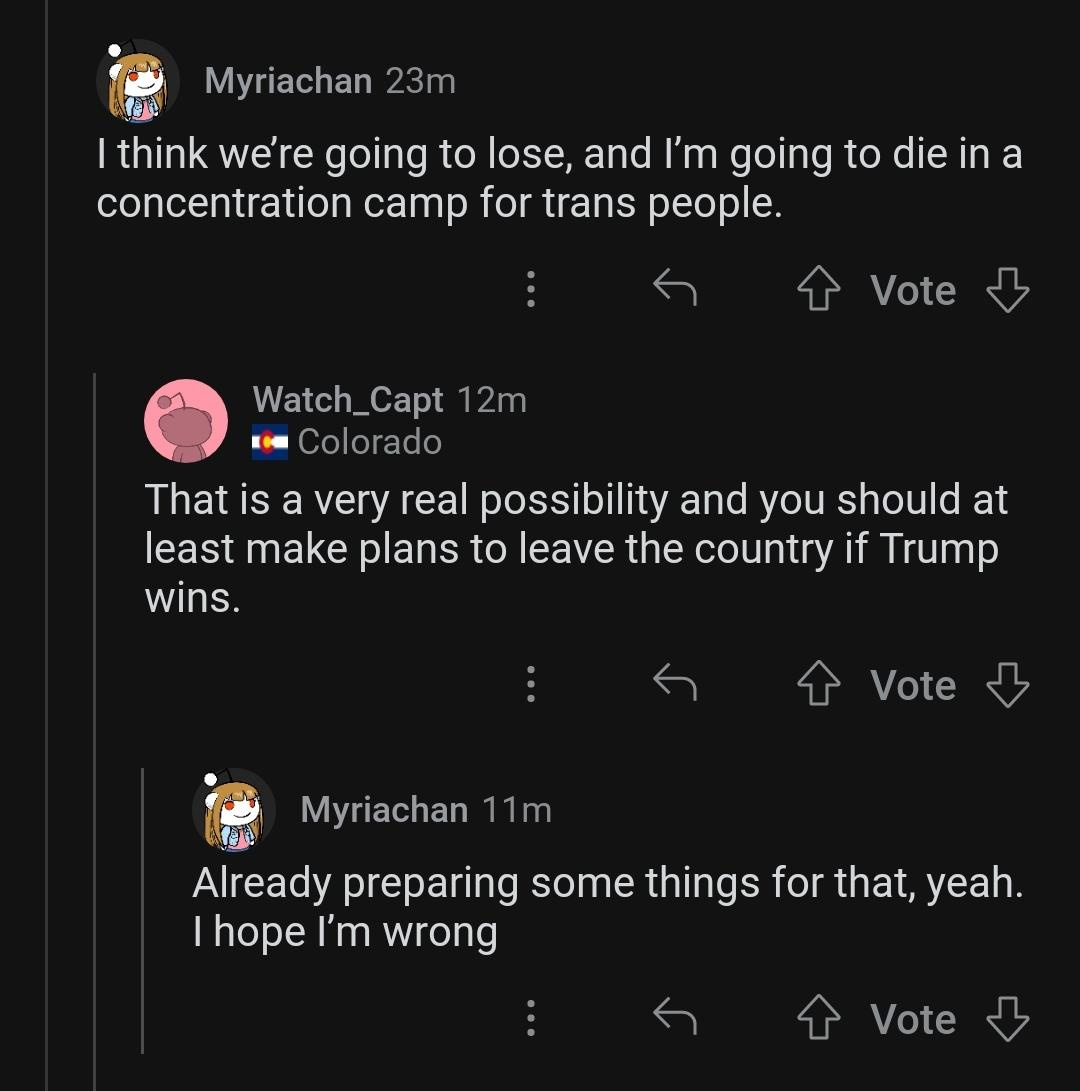Click the Colorado flag flair icon

(x=270, y=442)
